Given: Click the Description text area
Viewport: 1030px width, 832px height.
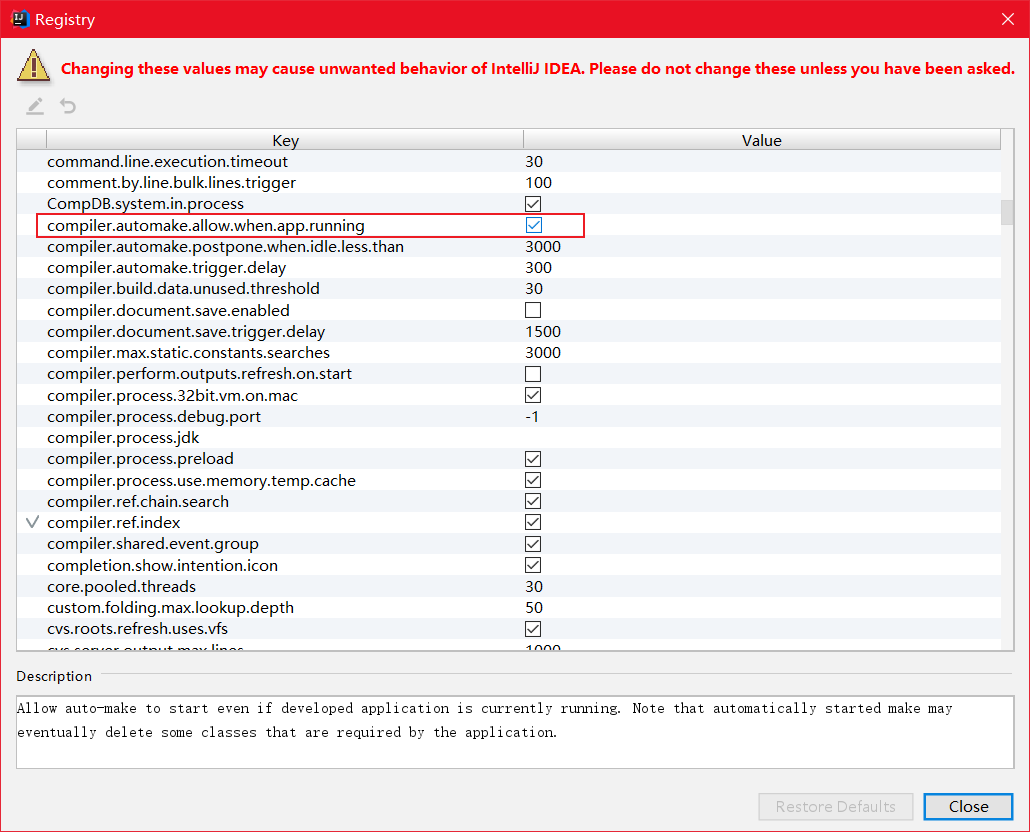Looking at the screenshot, I should [515, 732].
